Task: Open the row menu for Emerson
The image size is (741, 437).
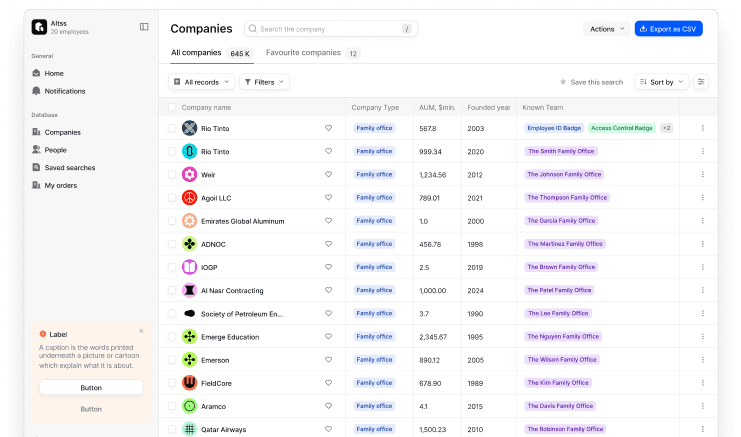Action: point(703,360)
